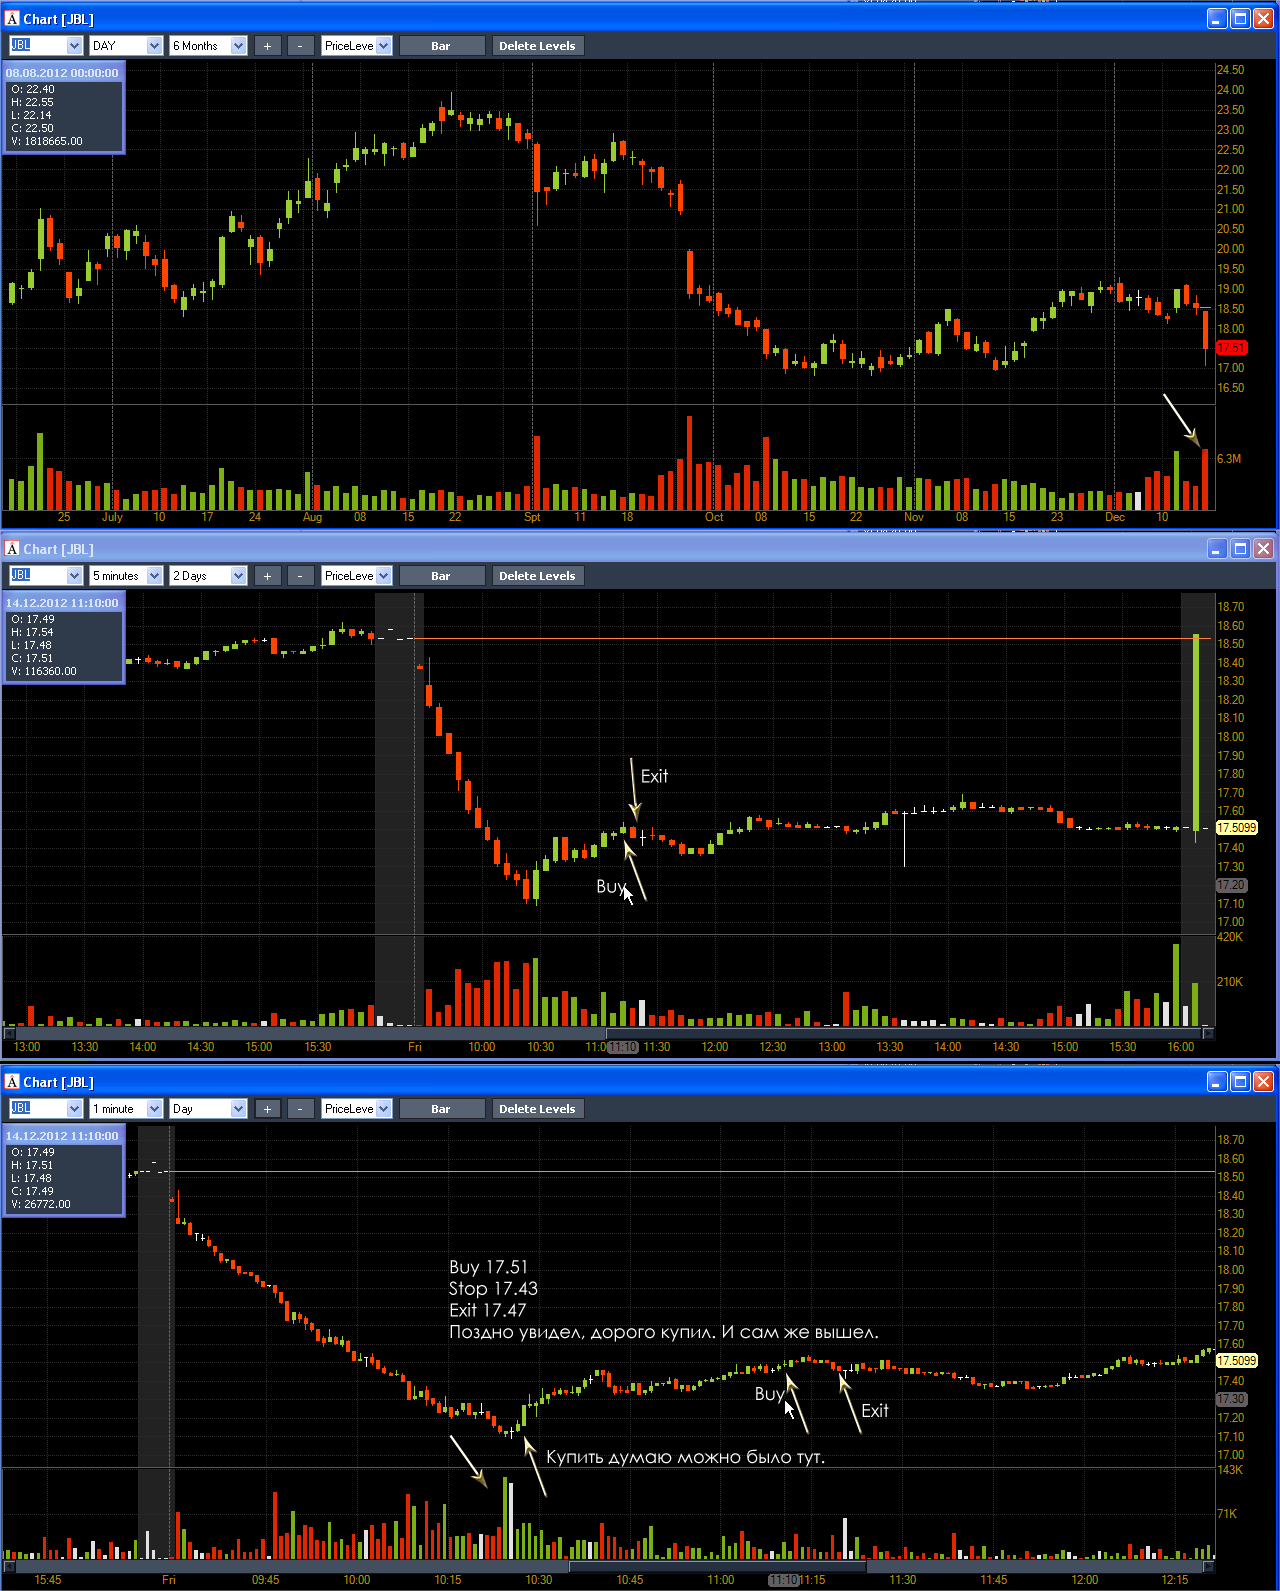Toggle Bar mode on the 5 minutes chart

coord(441,576)
